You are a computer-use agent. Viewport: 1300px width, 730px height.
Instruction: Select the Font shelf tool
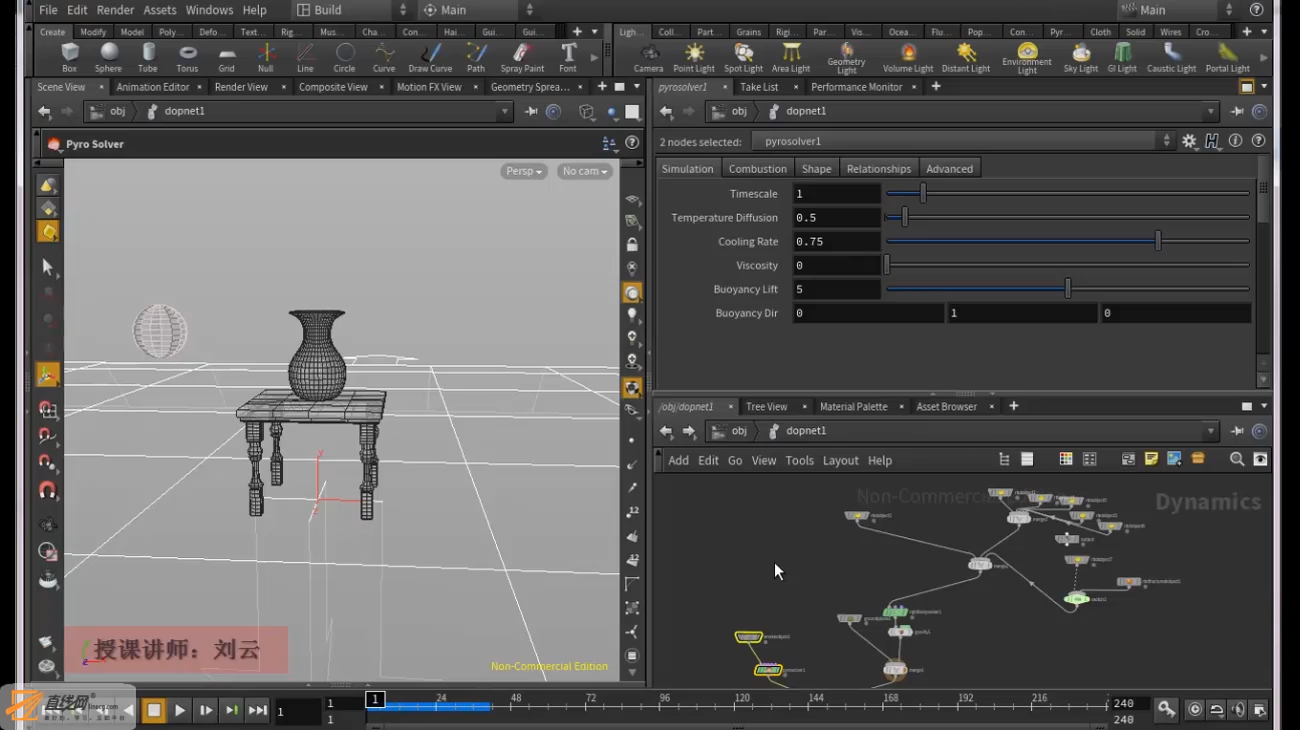click(x=568, y=57)
